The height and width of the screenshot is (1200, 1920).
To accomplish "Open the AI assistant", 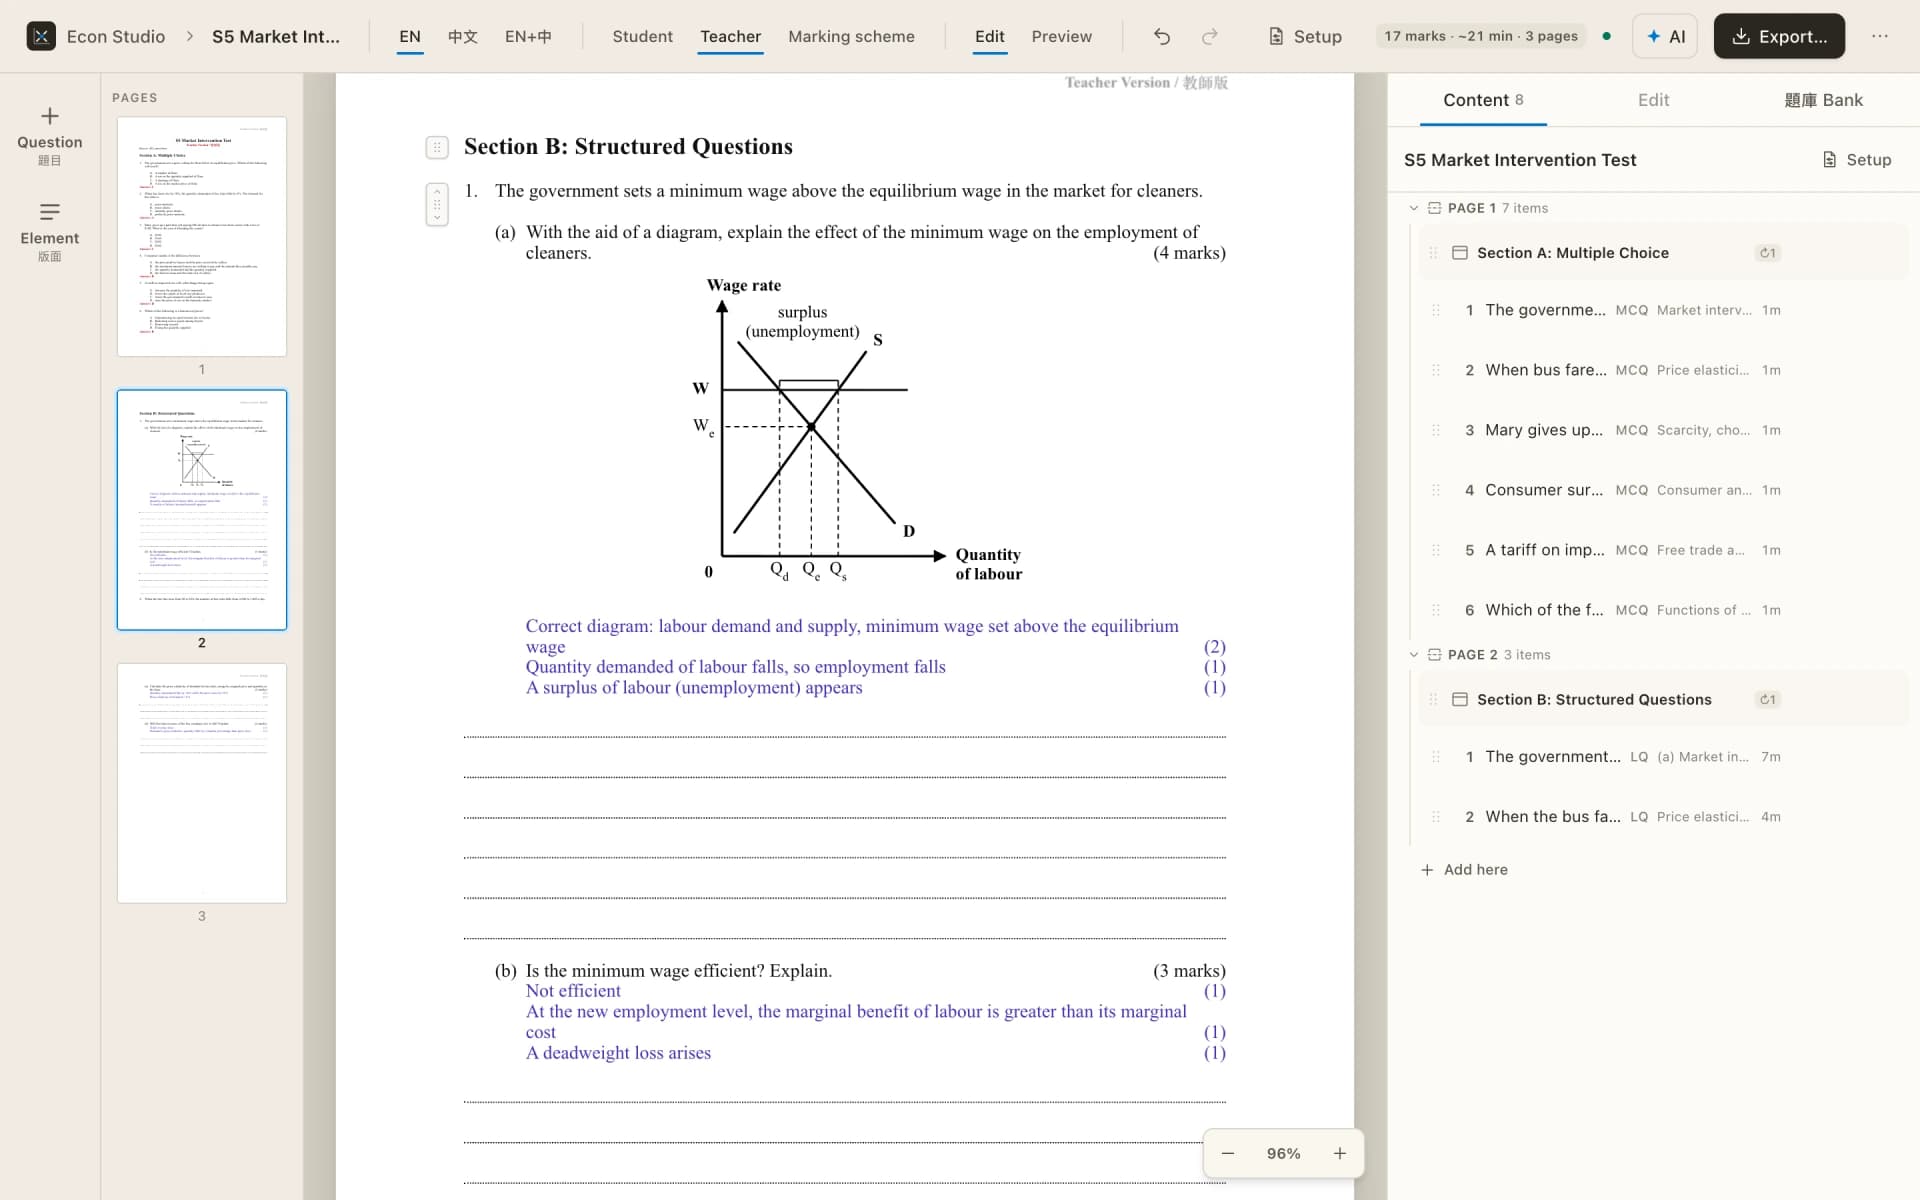I will (1665, 36).
